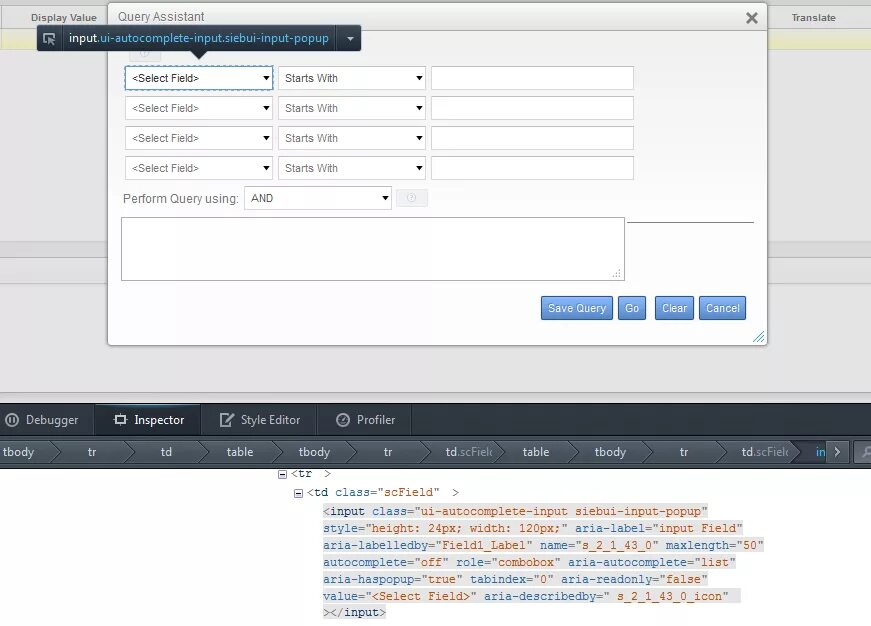Image resolution: width=871 pixels, height=626 pixels.
Task: Open first row Starts With operator dropdown
Action: pos(352,78)
